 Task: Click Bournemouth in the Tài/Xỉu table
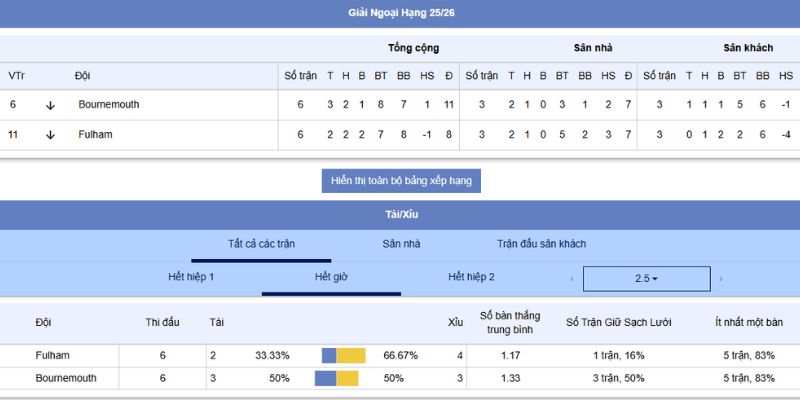pyautogui.click(x=66, y=378)
